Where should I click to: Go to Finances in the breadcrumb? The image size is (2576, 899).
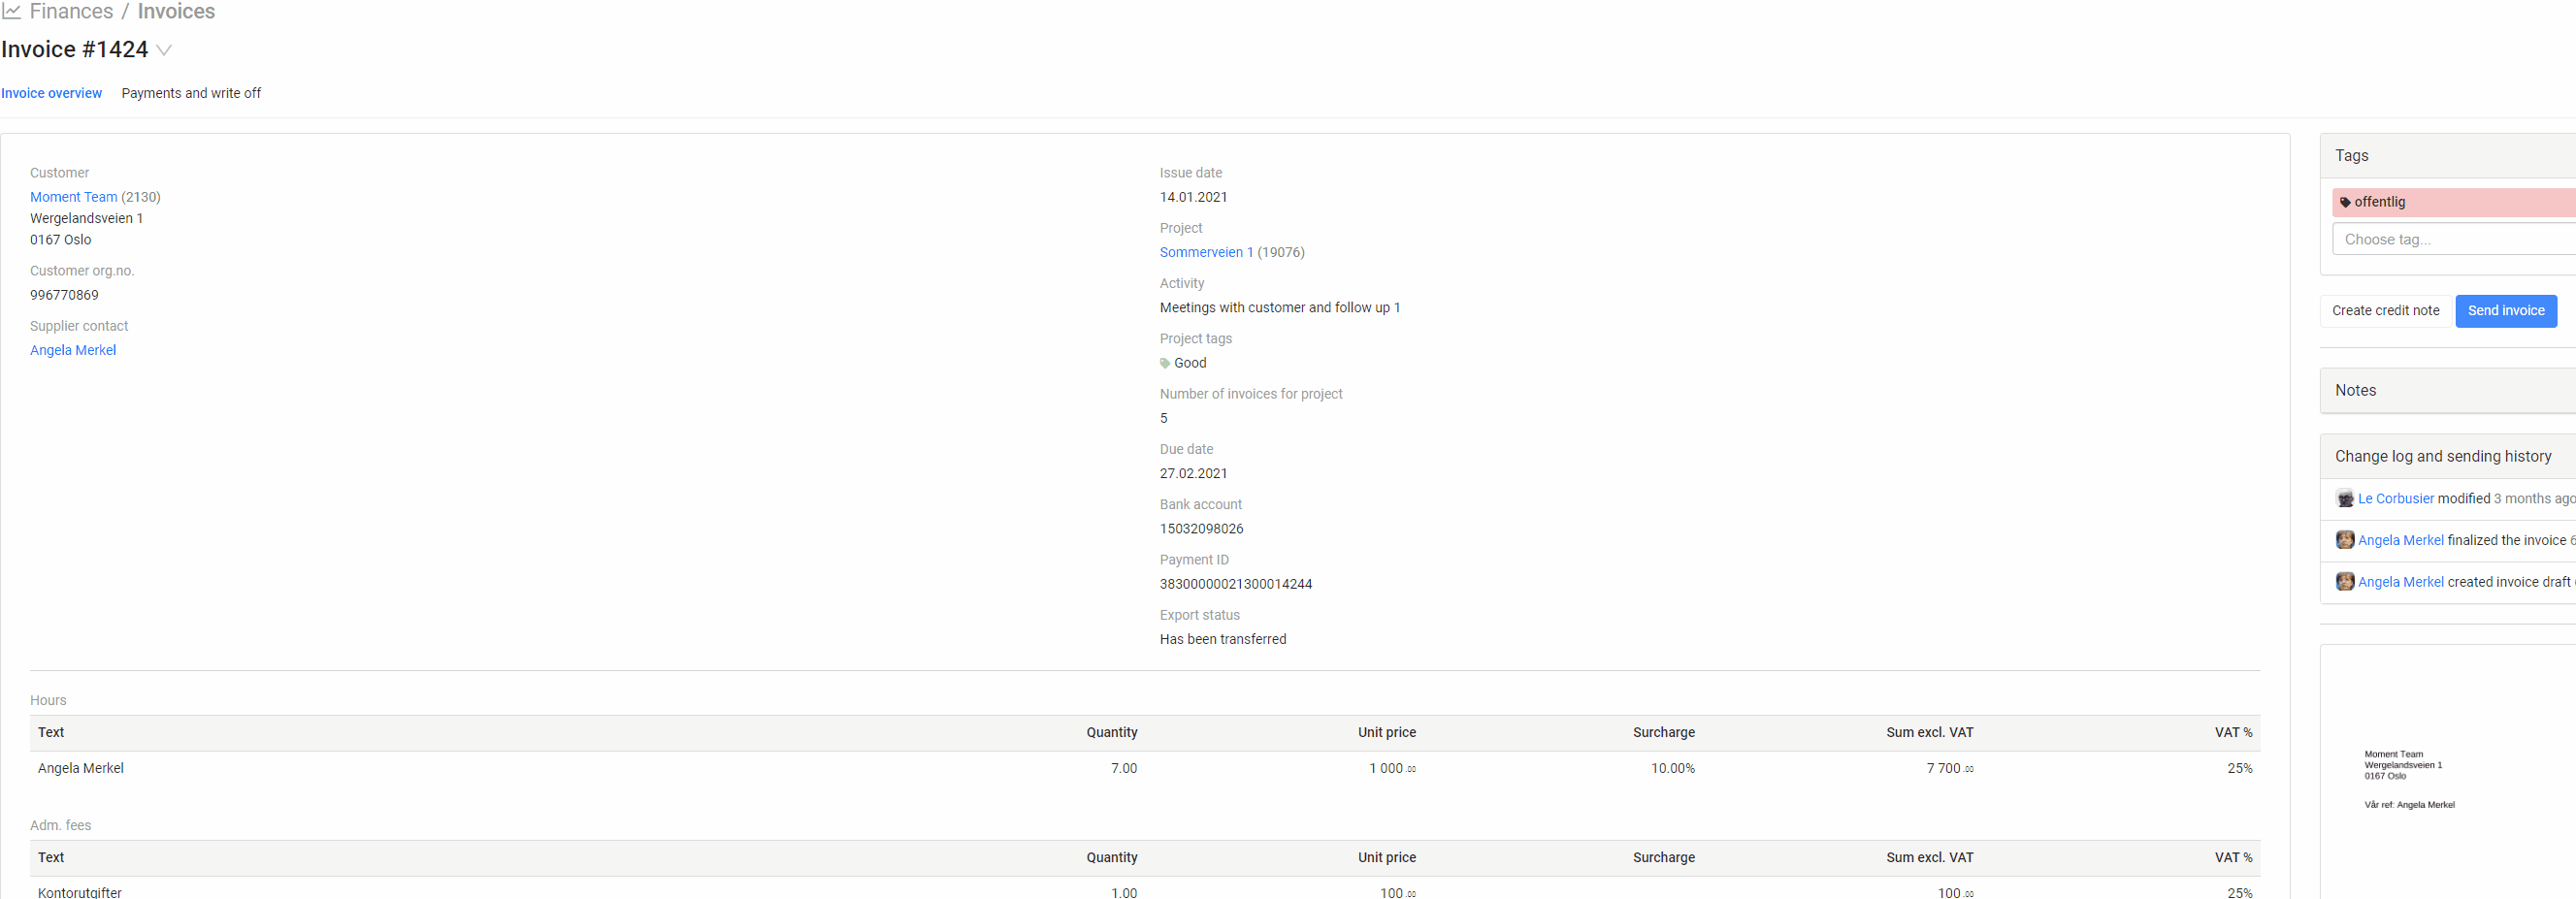tap(71, 11)
